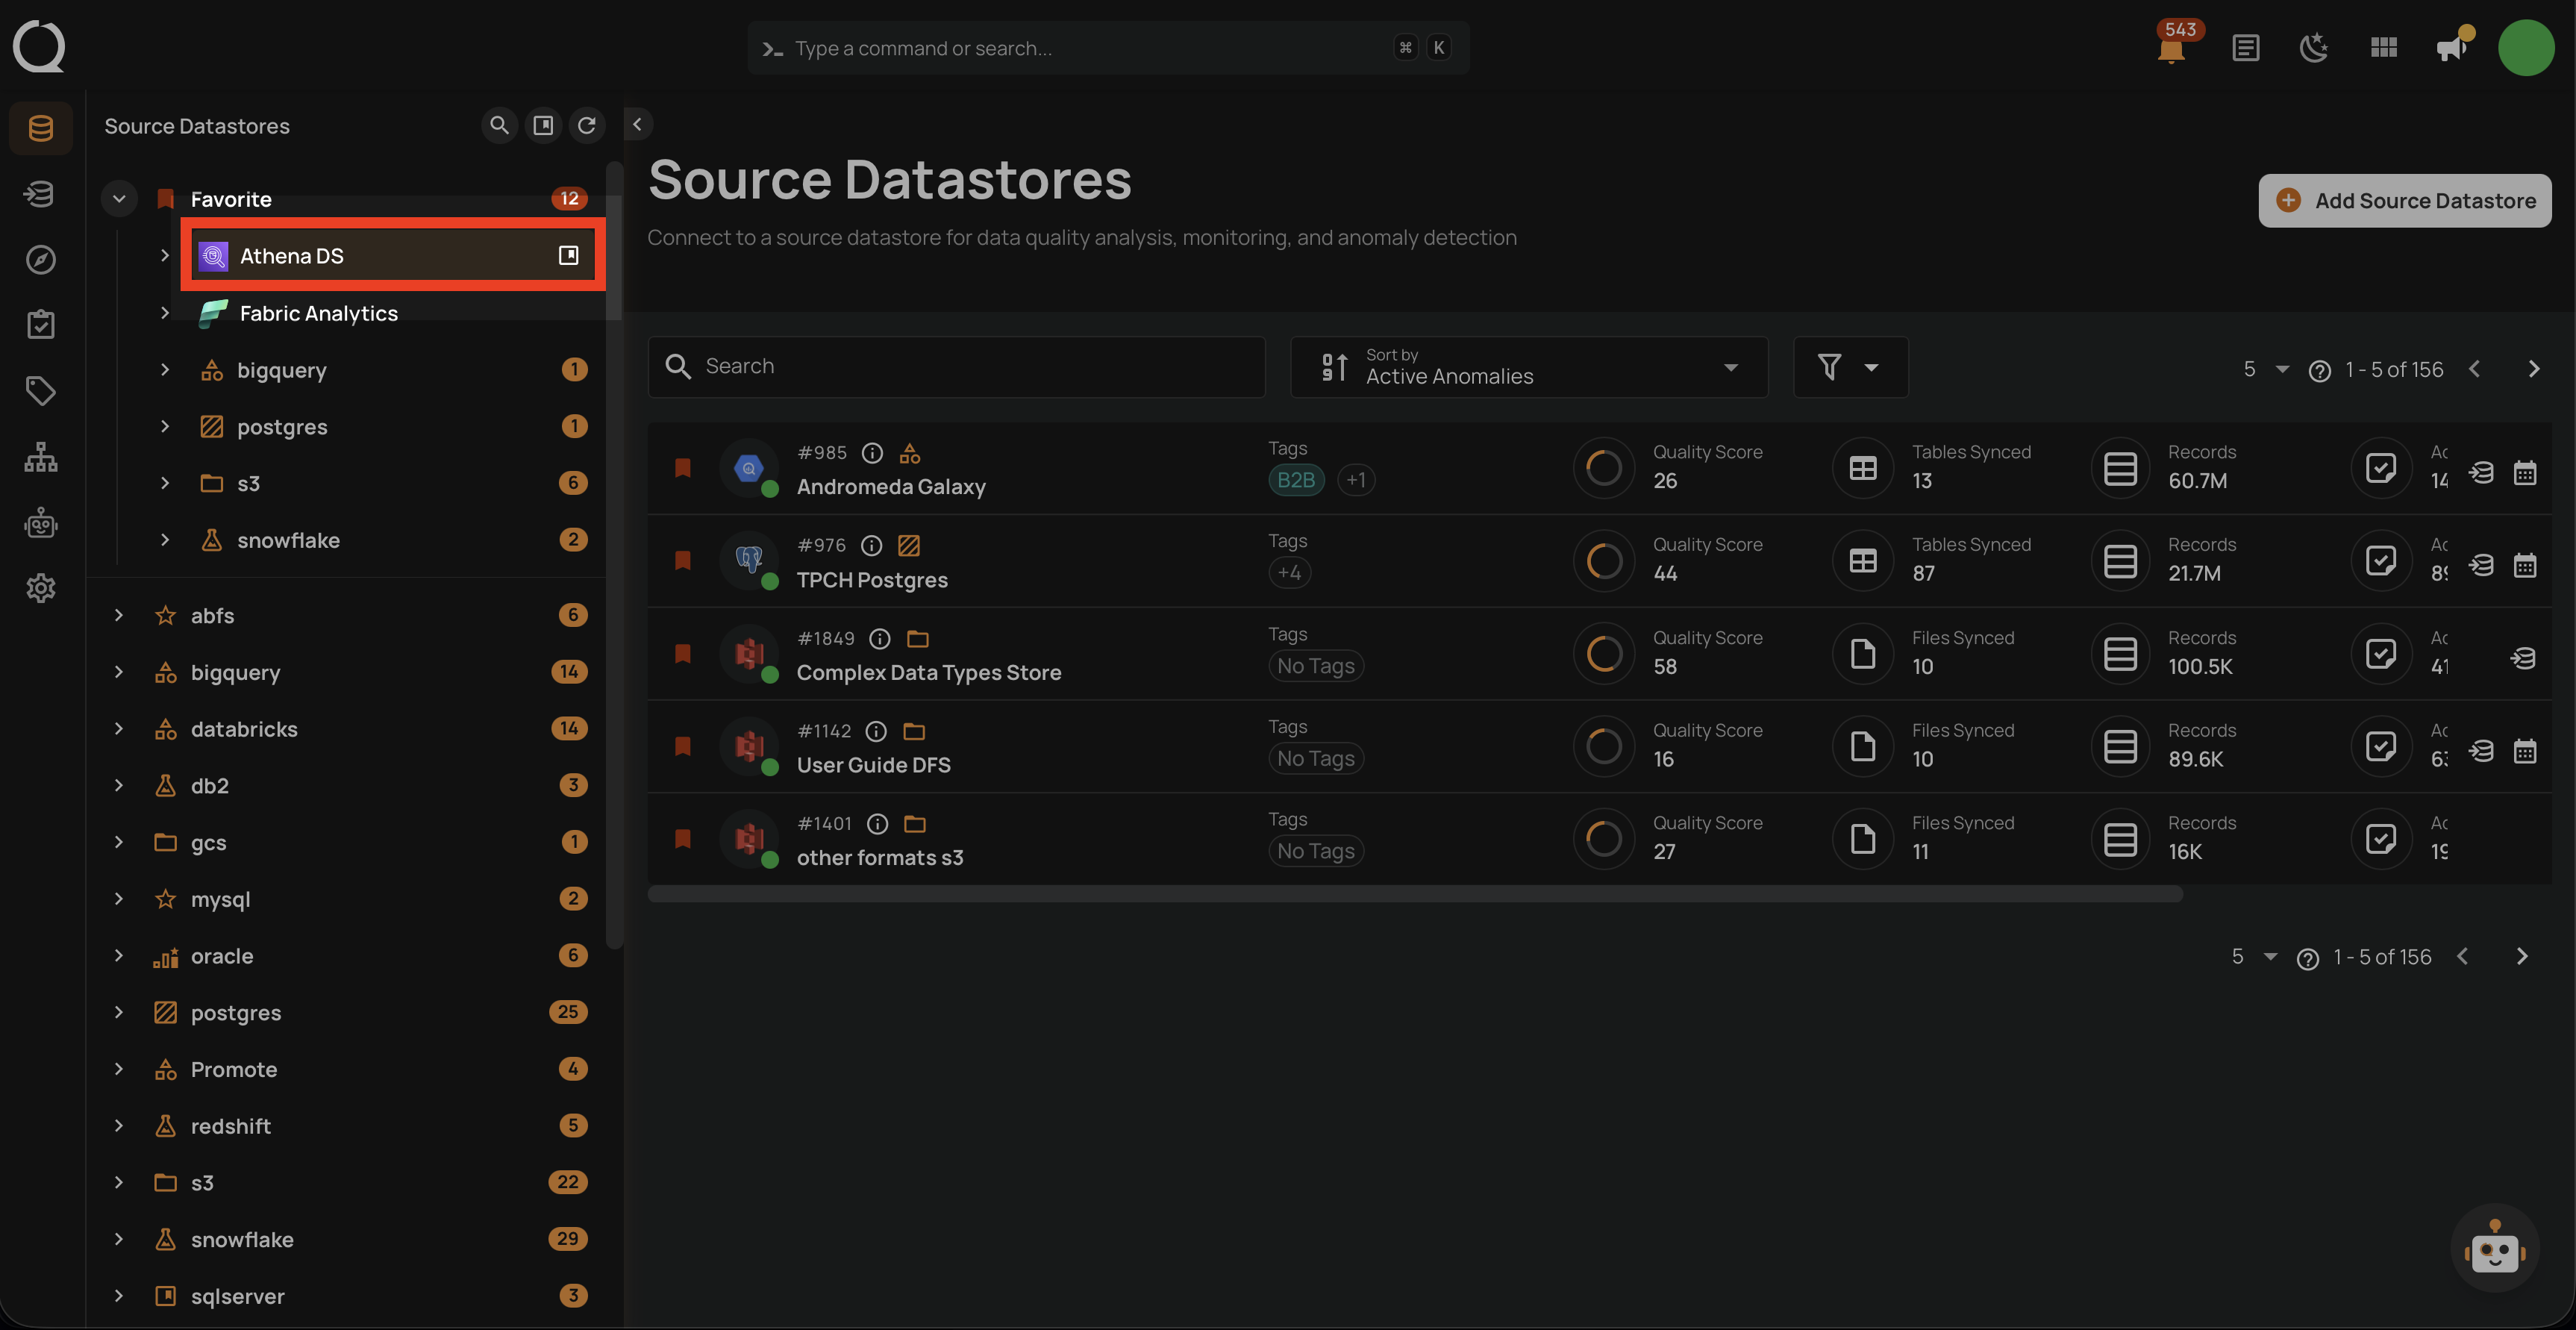Select the databricks group in sidebar tree
The width and height of the screenshot is (2576, 1330).
click(244, 729)
